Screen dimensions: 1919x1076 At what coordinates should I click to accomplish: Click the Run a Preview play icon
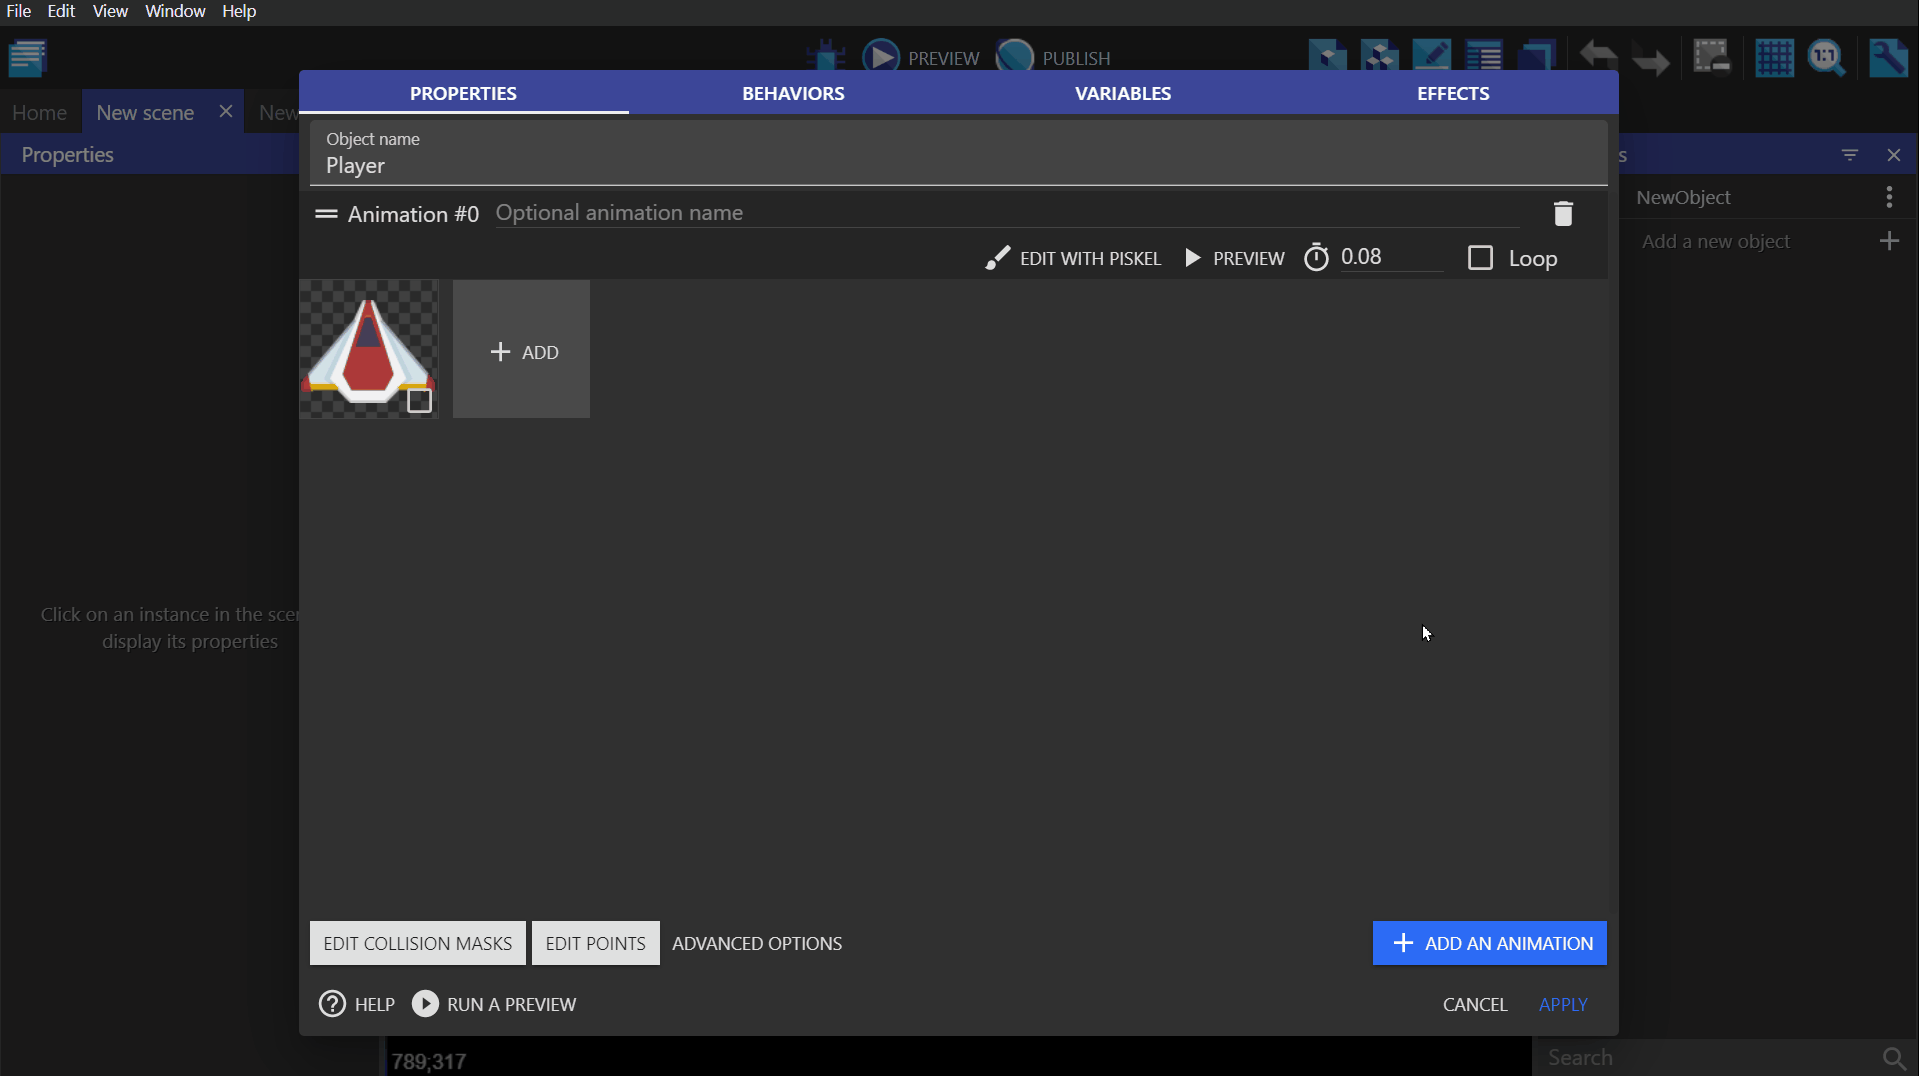(x=425, y=1004)
